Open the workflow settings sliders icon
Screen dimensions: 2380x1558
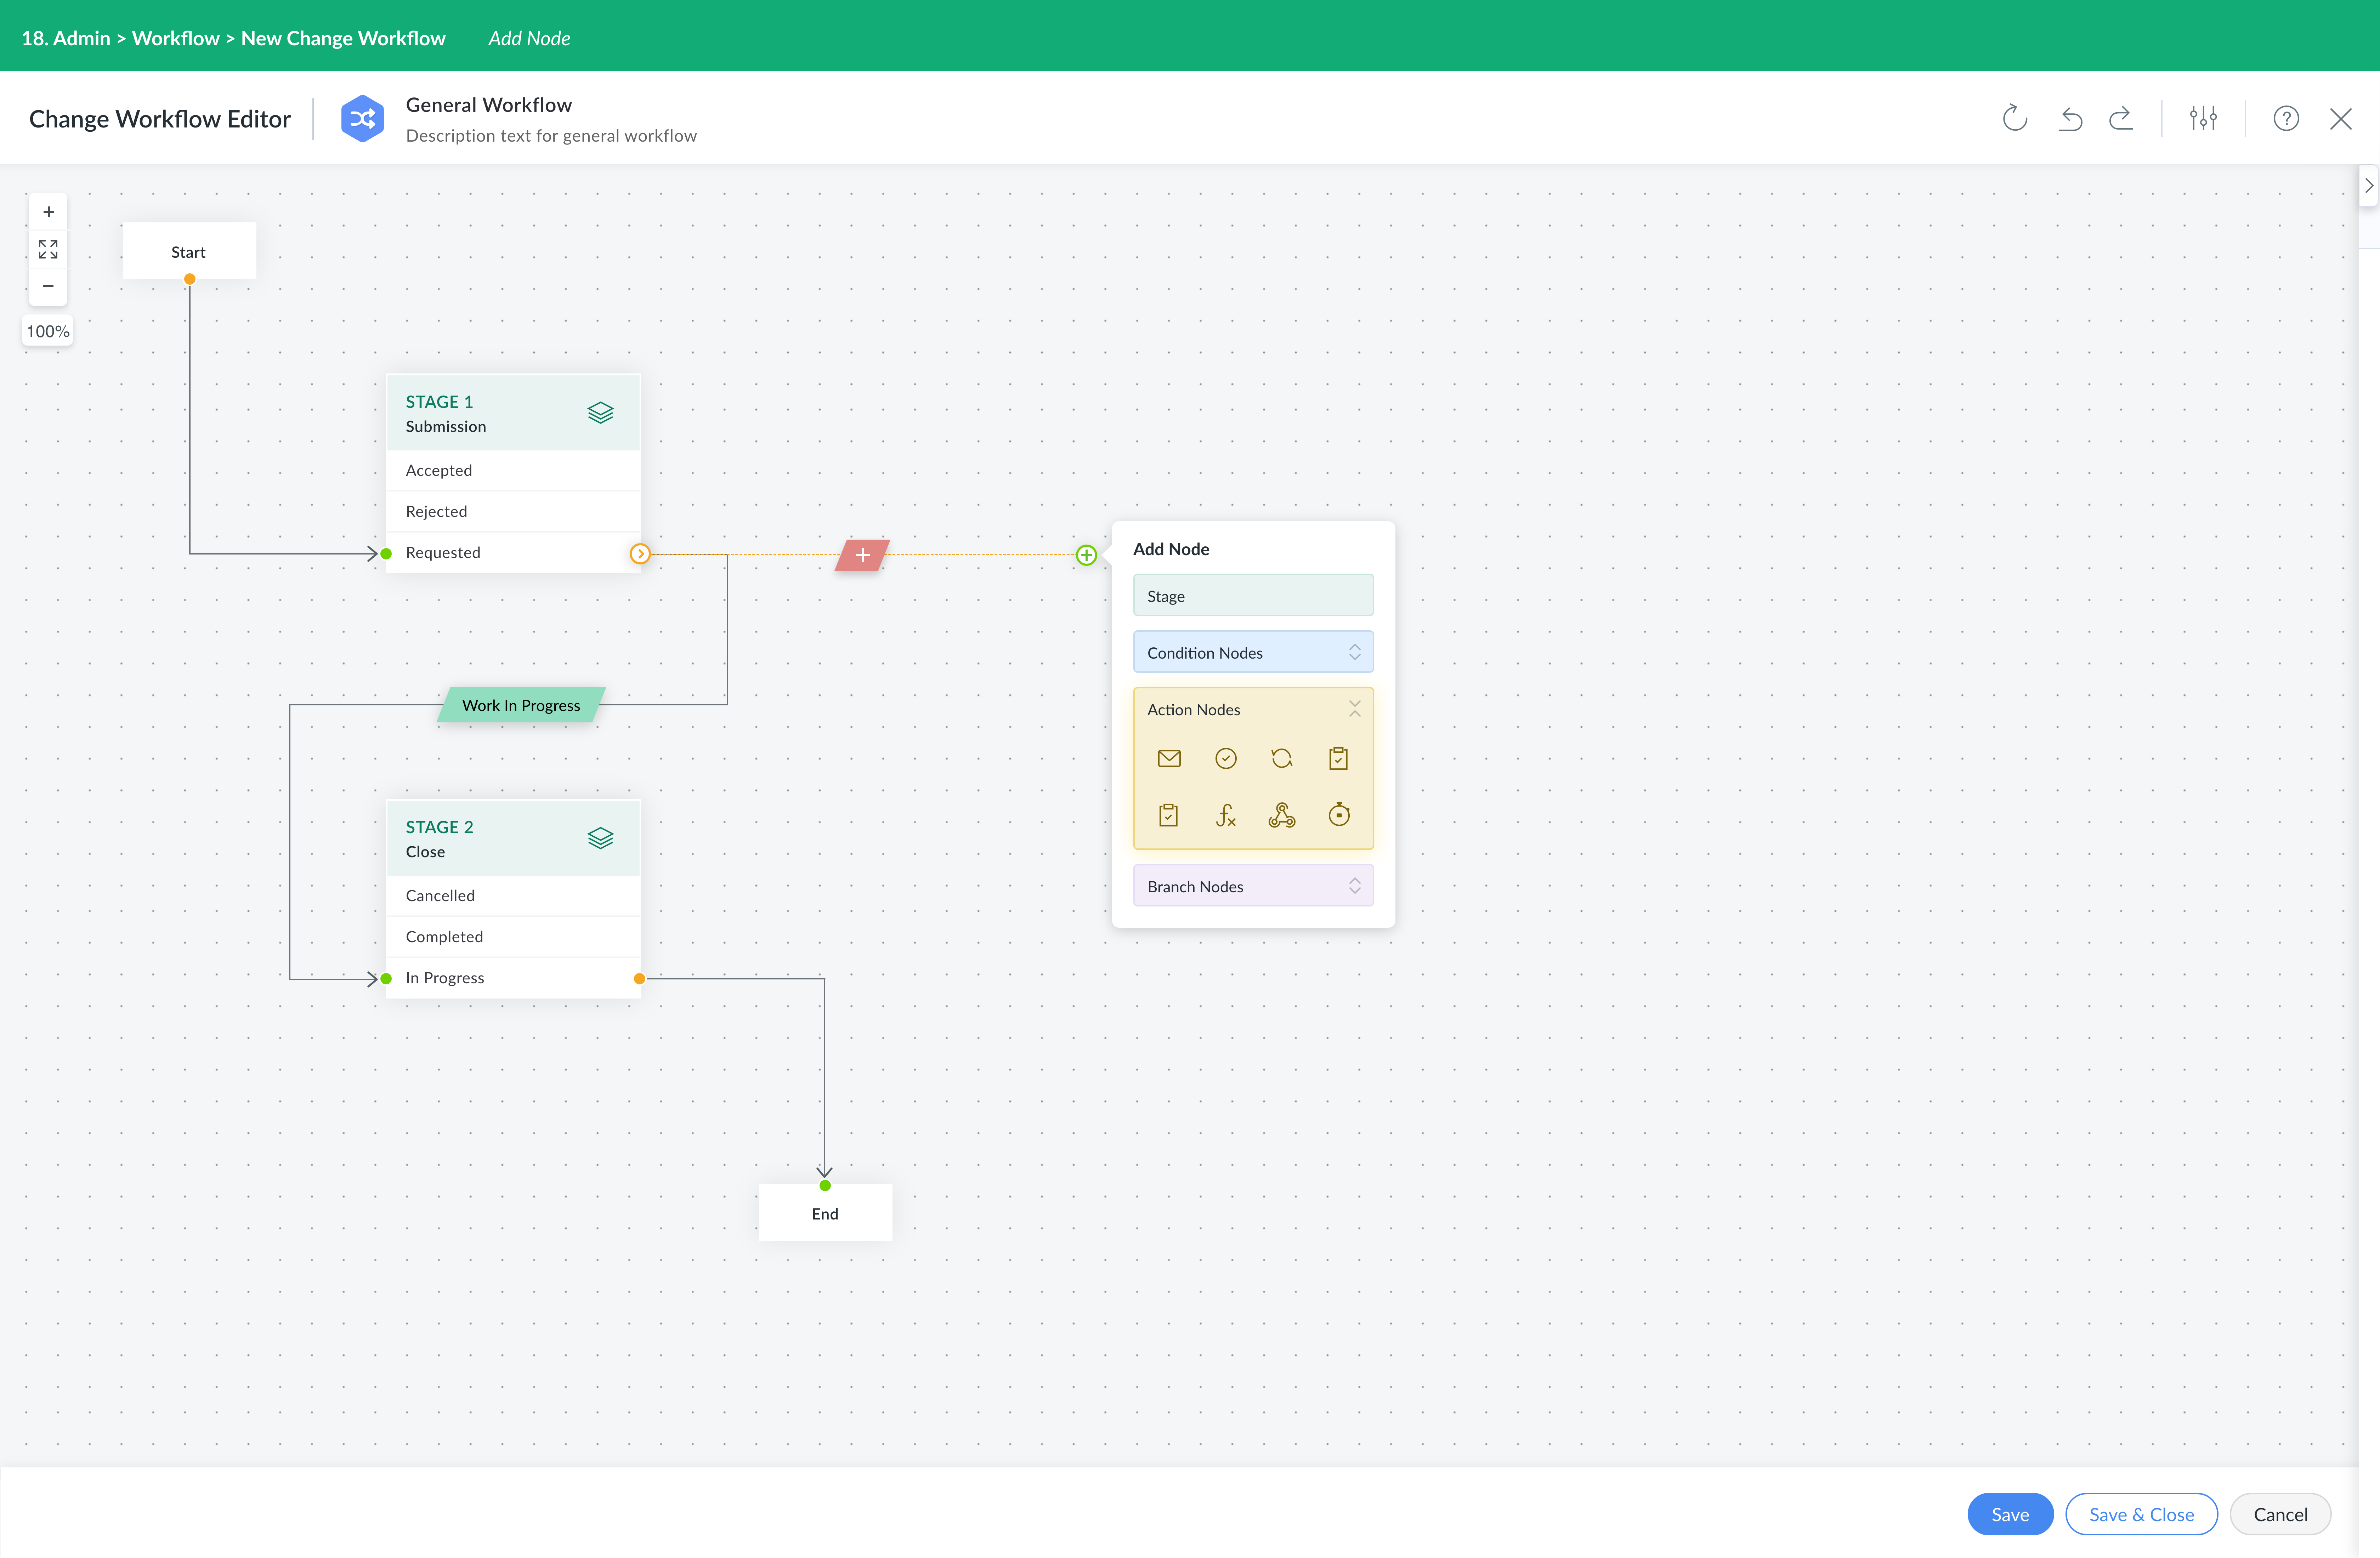pyautogui.click(x=2203, y=118)
